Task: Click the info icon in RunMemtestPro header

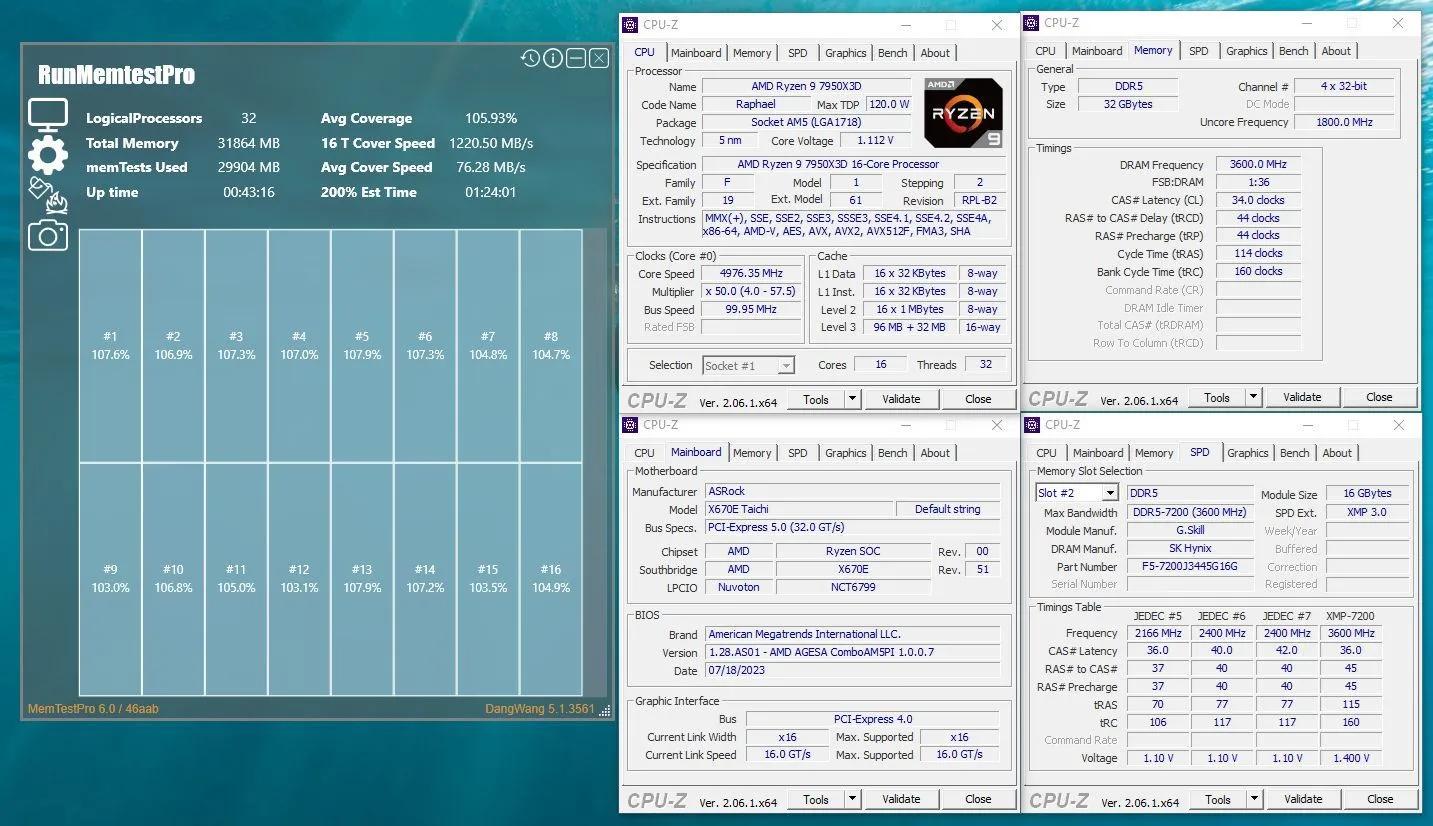Action: tap(553, 58)
